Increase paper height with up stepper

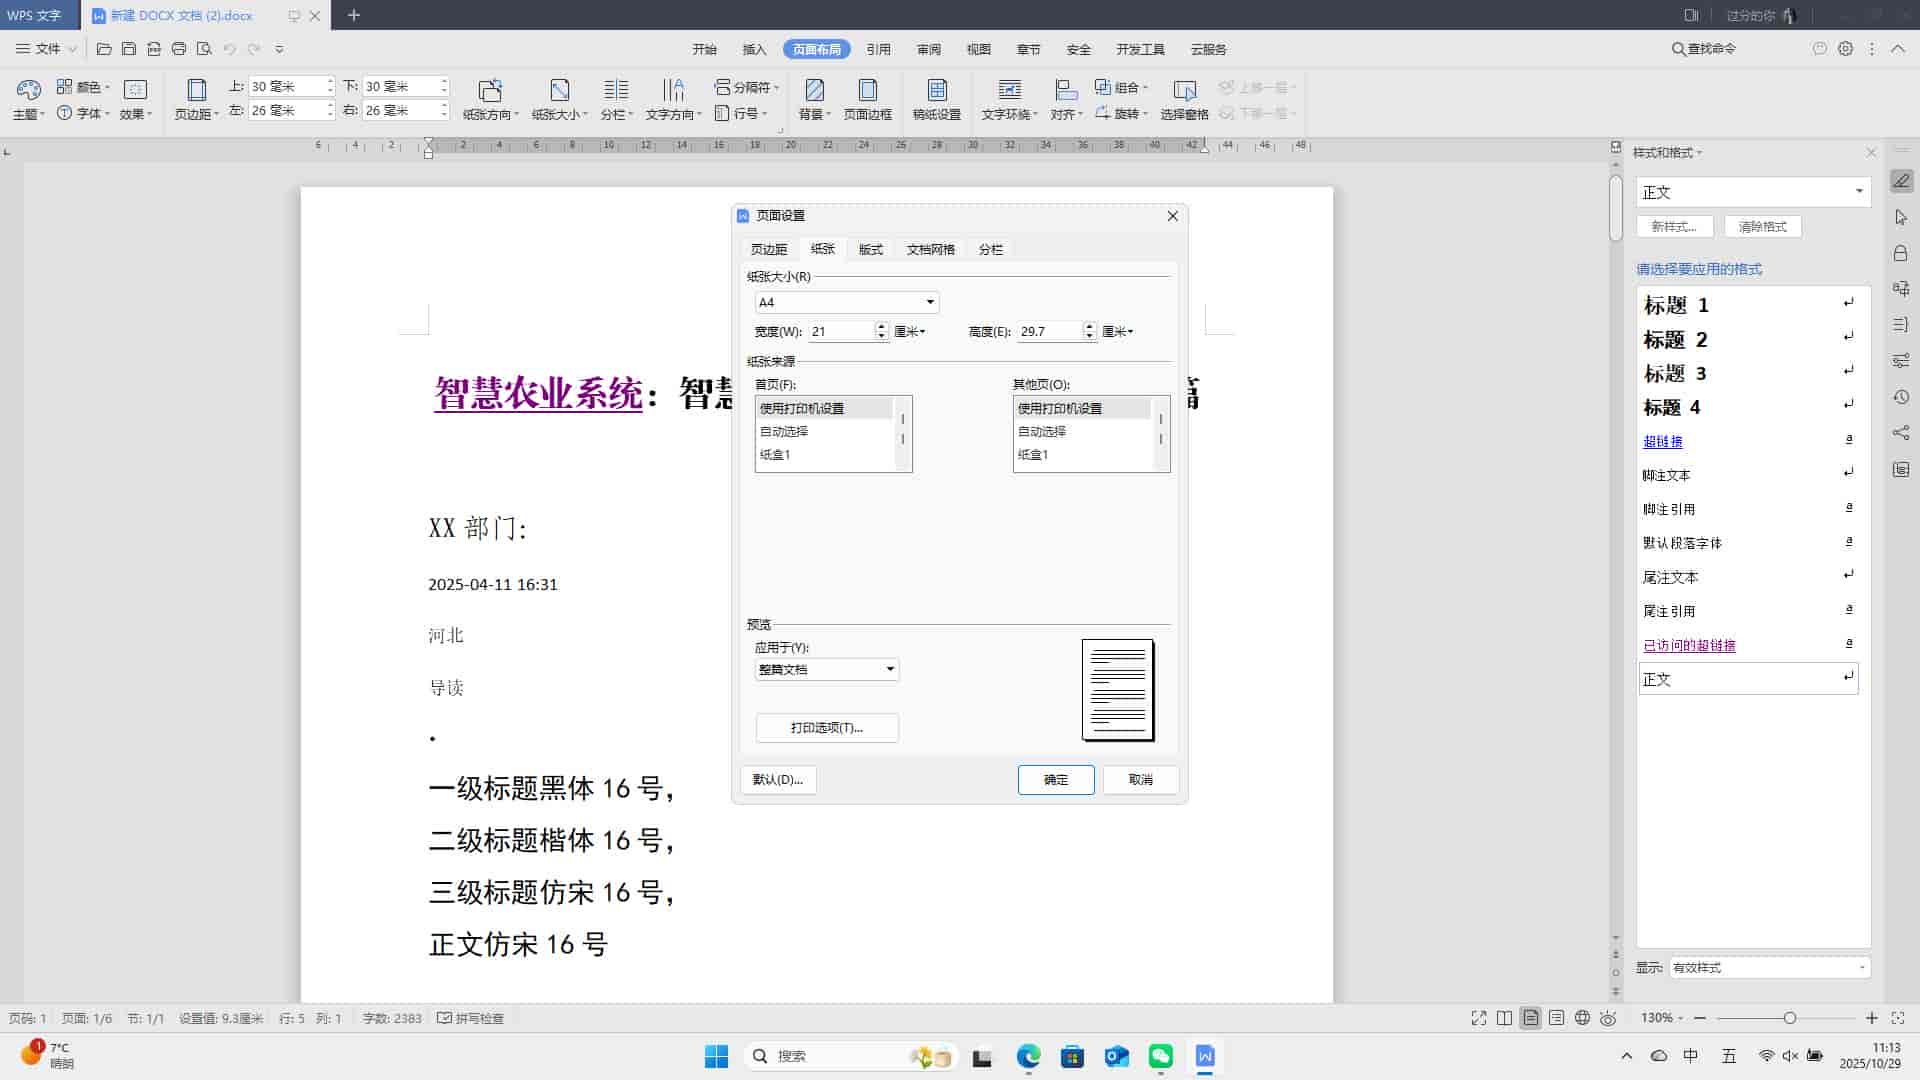[x=1090, y=326]
